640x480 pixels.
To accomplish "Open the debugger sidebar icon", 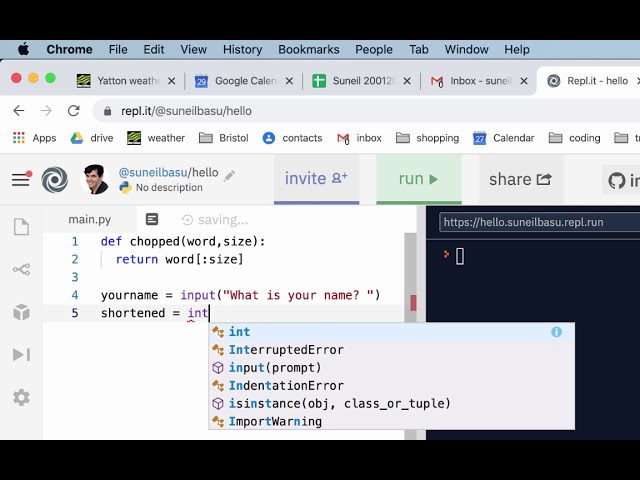I will pos(21,355).
